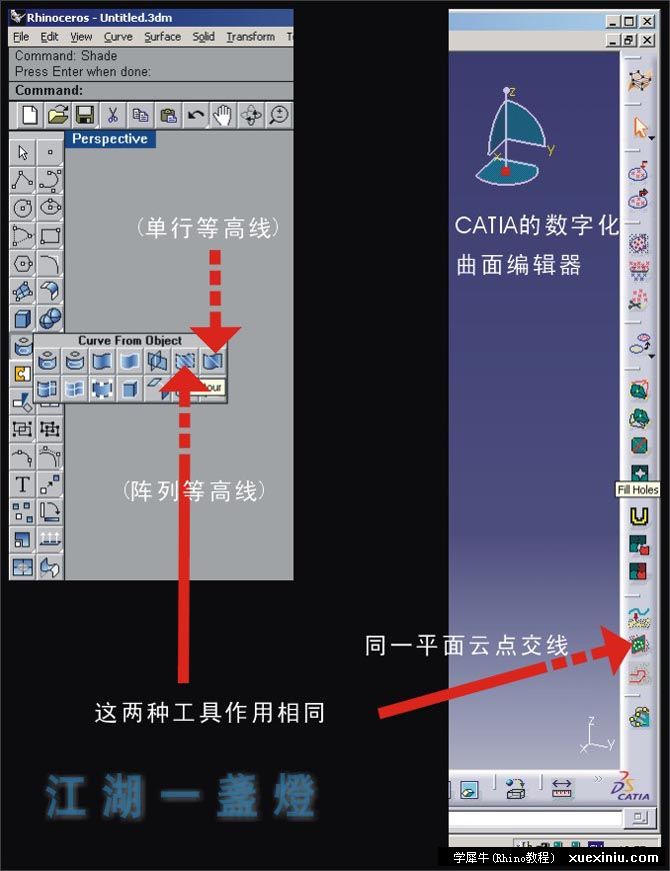The width and height of the screenshot is (670, 871).
Task: Select the Circle tool
Action: point(23,208)
